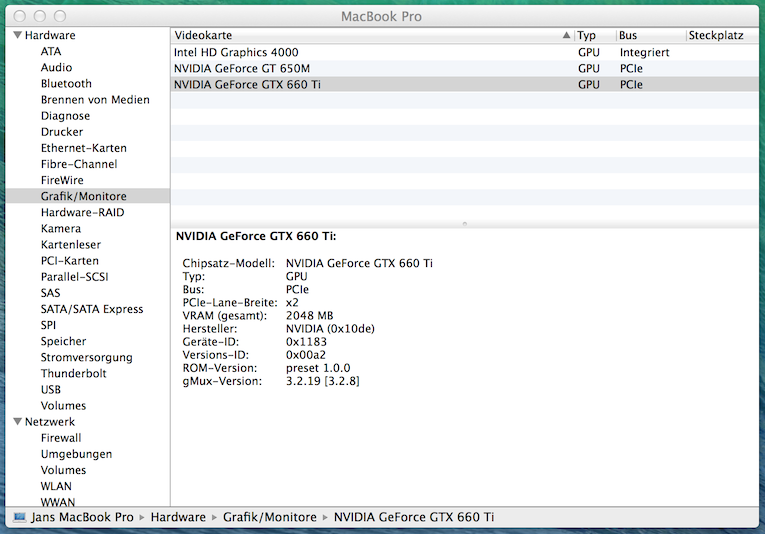The image size is (765, 534).
Task: Collapse the Hardware section triangle
Action: [18, 35]
